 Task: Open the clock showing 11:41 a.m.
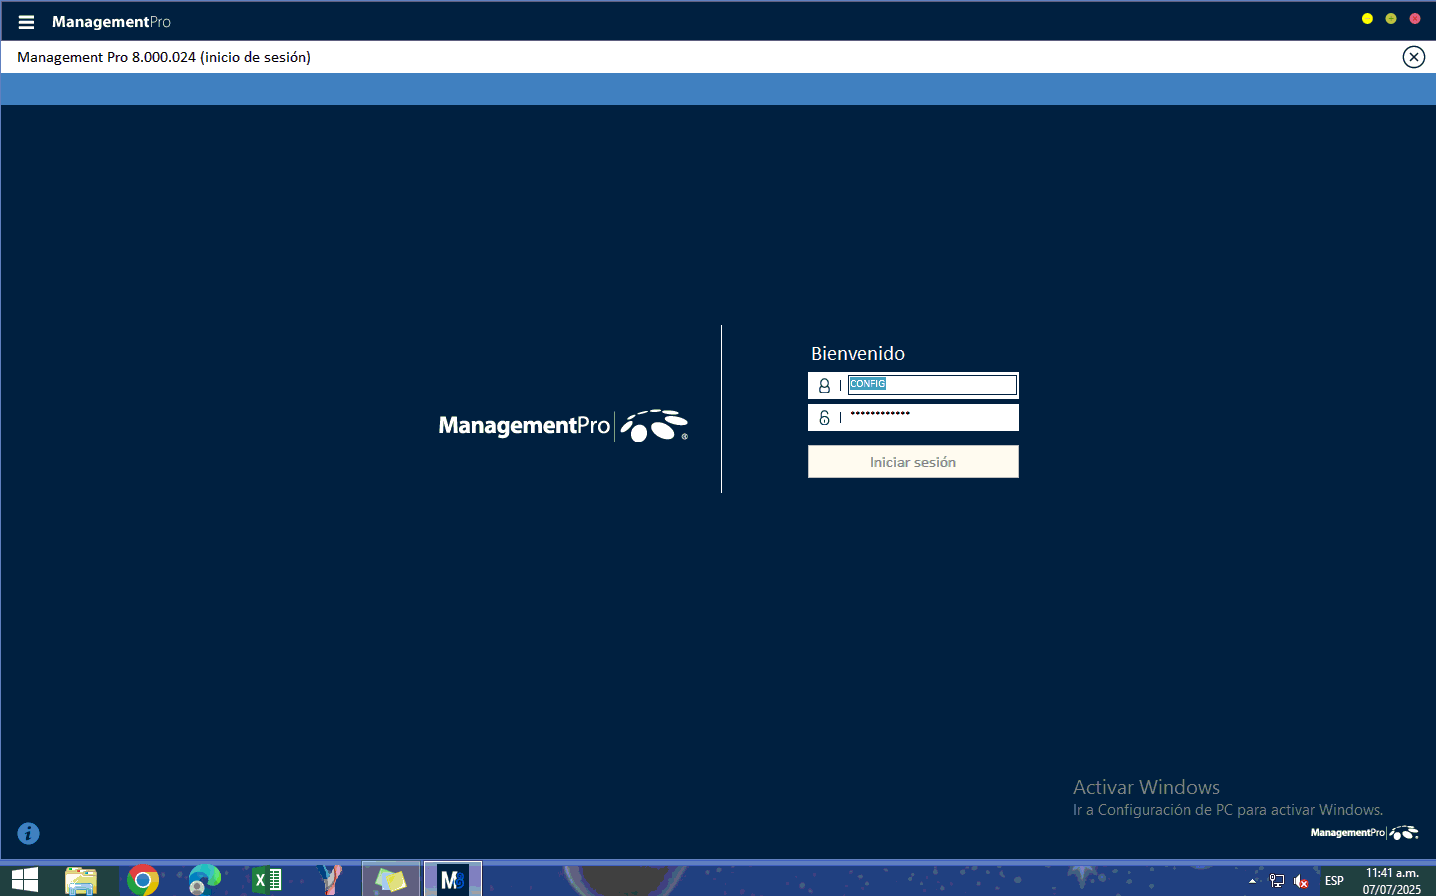click(1392, 881)
